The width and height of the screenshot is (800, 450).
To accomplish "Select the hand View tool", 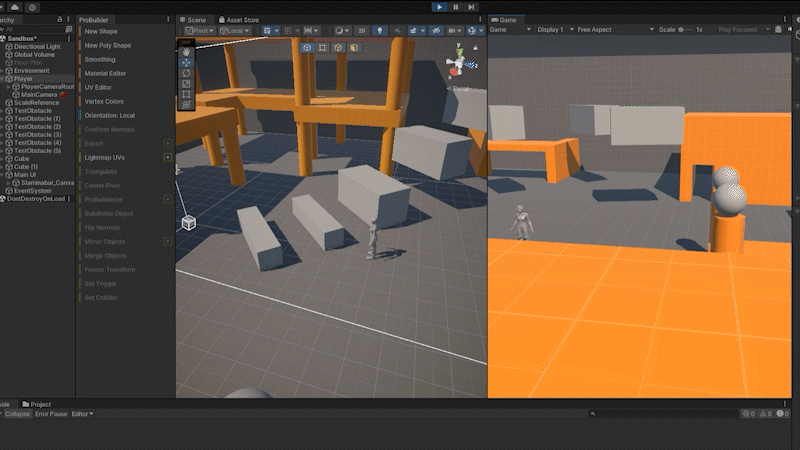I will (186, 50).
